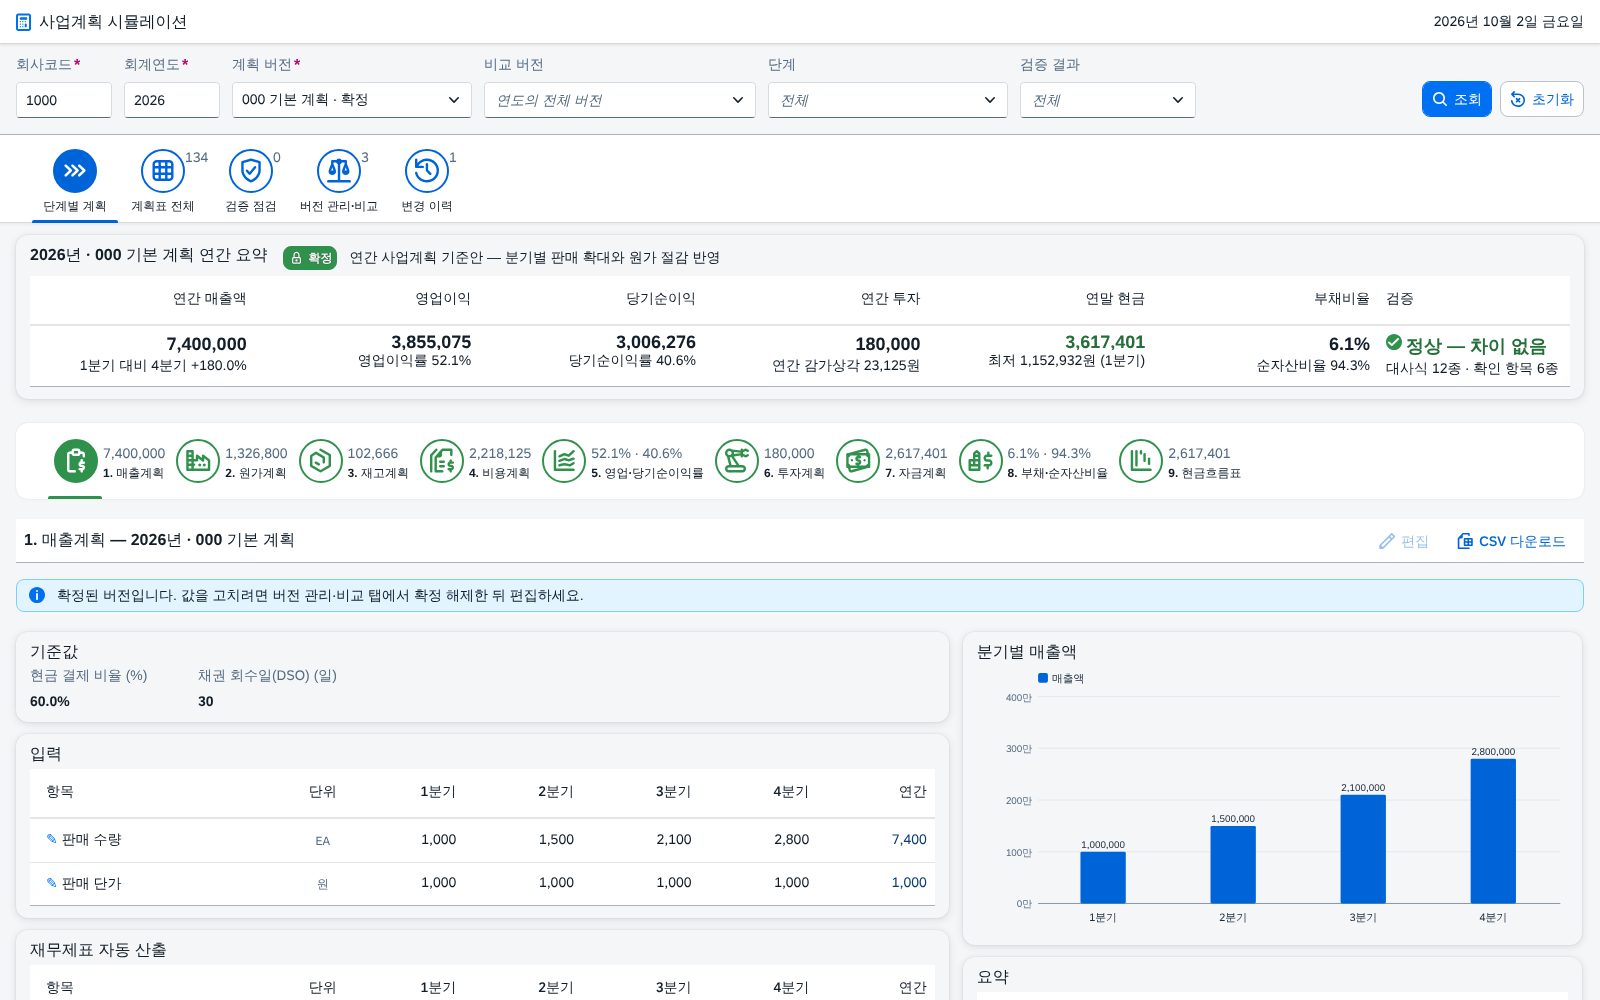Open the 계획표 전체 grid icon
1600x1000 pixels.
click(163, 171)
